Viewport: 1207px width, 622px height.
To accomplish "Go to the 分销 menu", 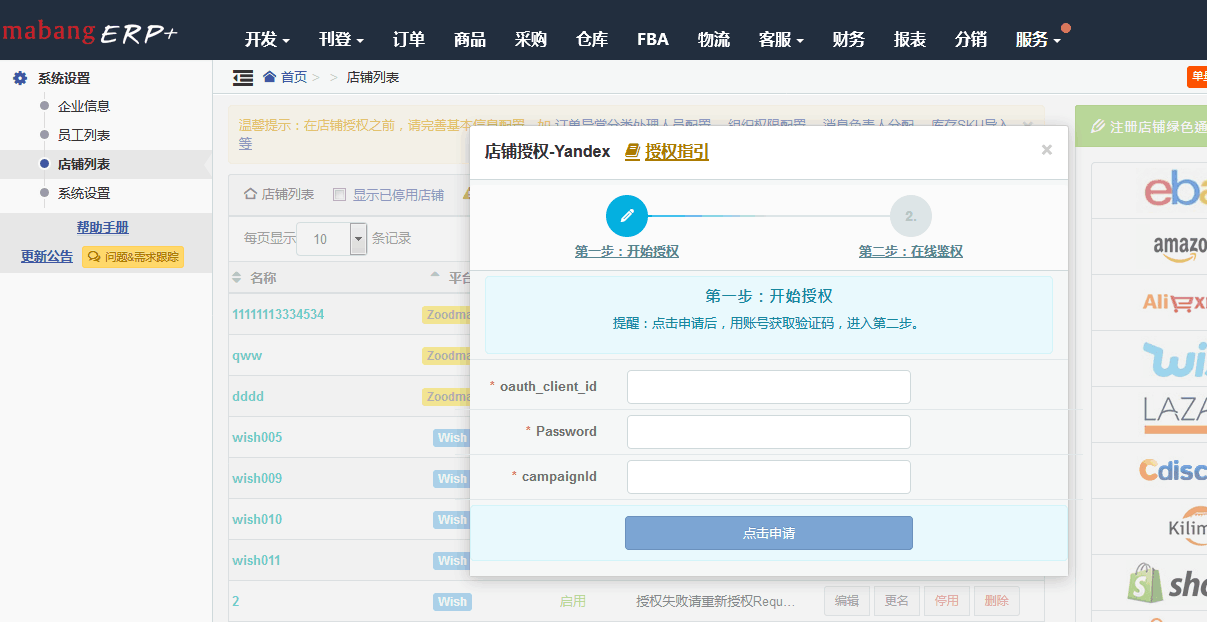I will click(971, 40).
